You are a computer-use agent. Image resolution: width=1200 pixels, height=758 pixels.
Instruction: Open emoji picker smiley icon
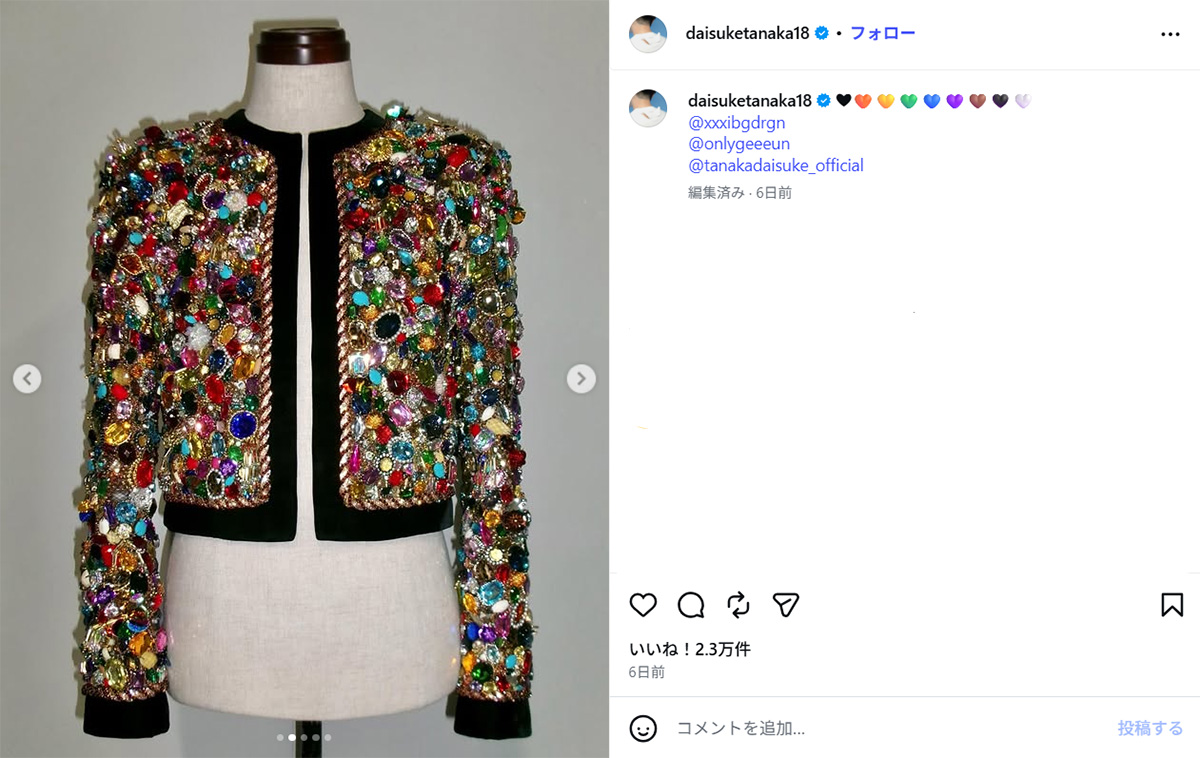(643, 728)
